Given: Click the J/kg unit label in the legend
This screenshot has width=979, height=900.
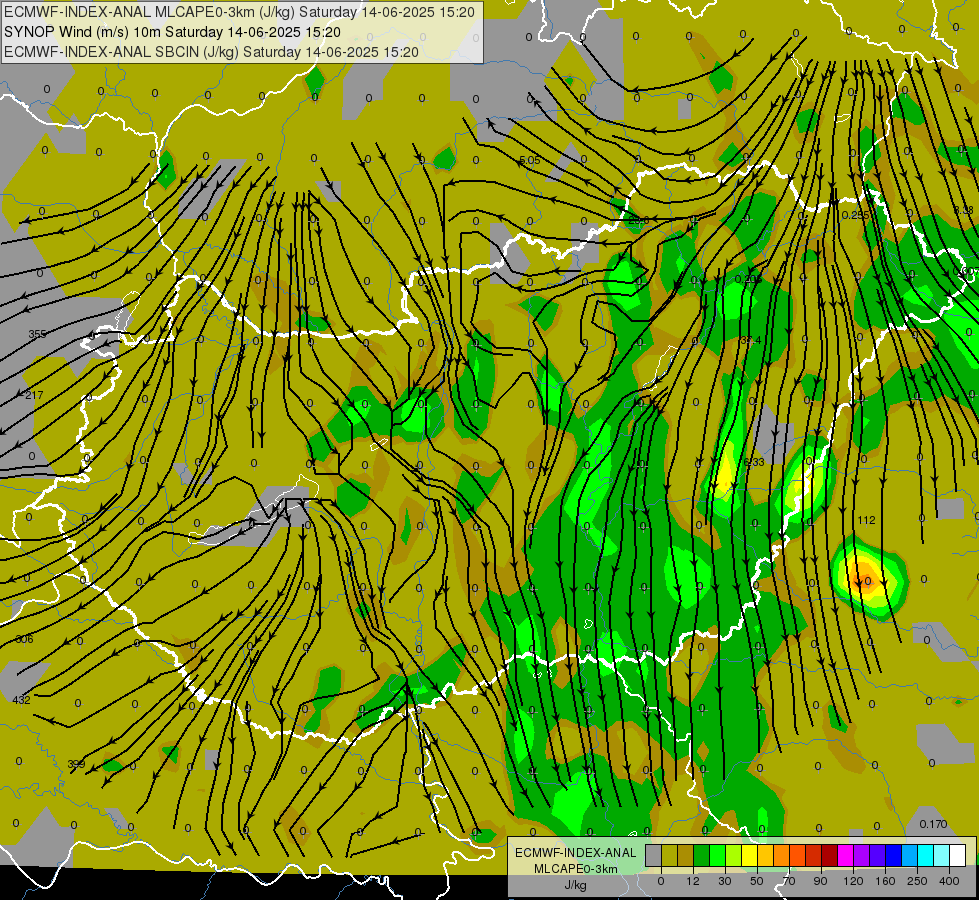Looking at the screenshot, I should 576,885.
